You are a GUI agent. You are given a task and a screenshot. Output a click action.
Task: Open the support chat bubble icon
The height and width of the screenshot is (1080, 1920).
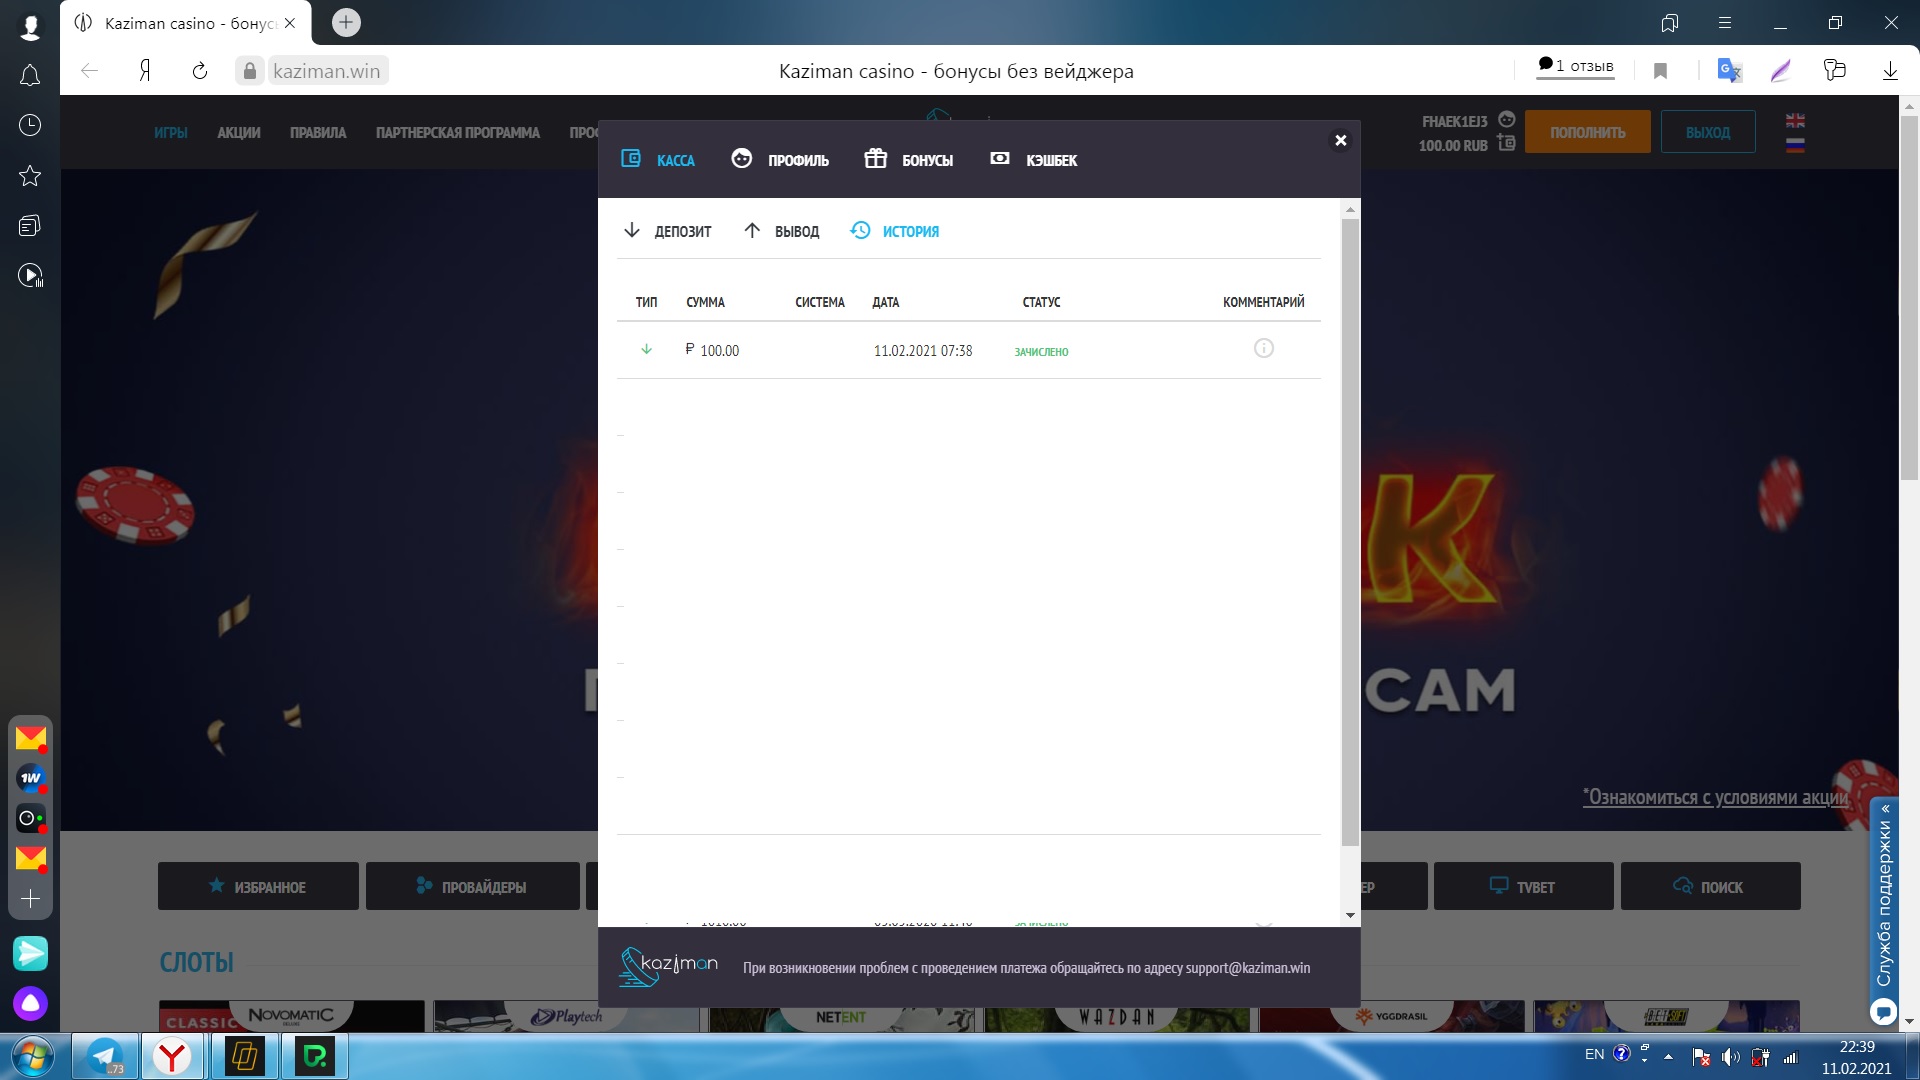[x=1883, y=1011]
